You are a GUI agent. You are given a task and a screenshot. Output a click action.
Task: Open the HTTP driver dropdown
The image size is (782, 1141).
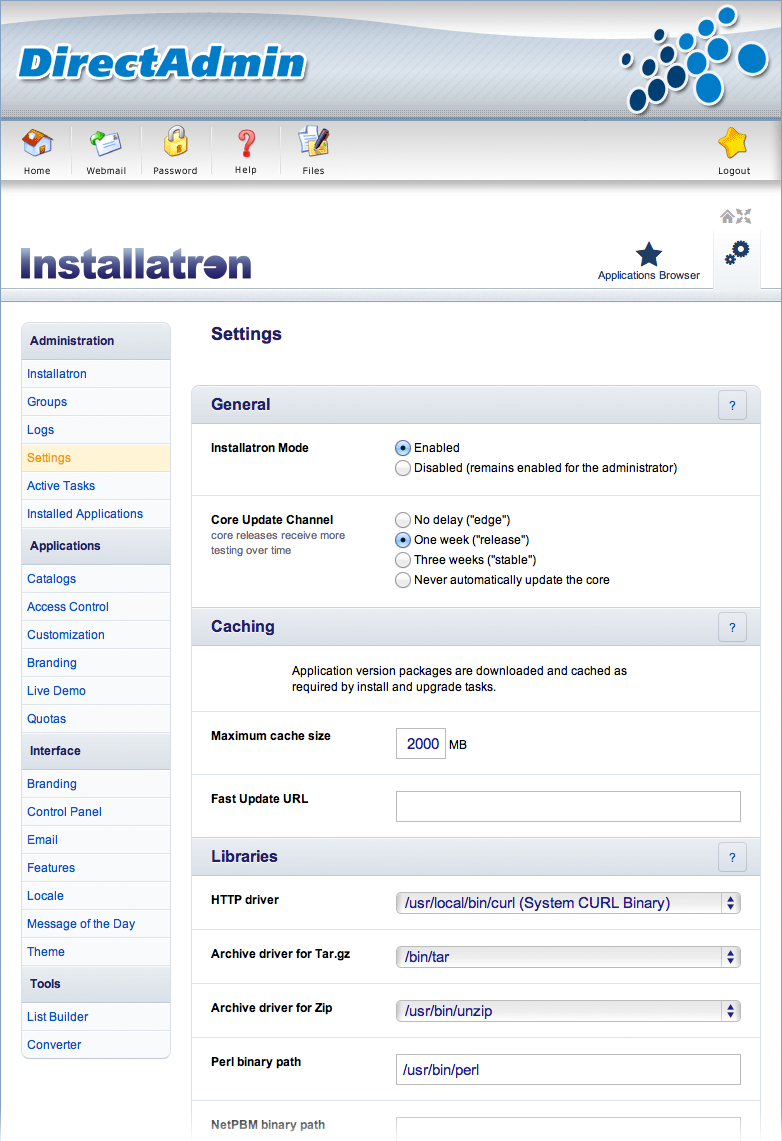(x=568, y=903)
